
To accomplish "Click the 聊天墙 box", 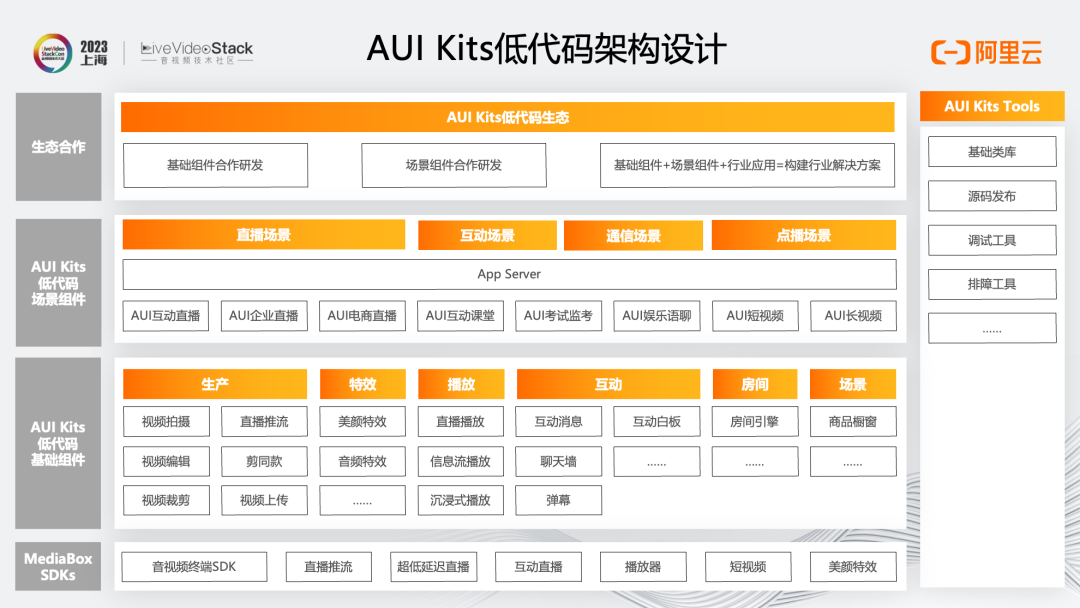I will pyautogui.click(x=559, y=461).
